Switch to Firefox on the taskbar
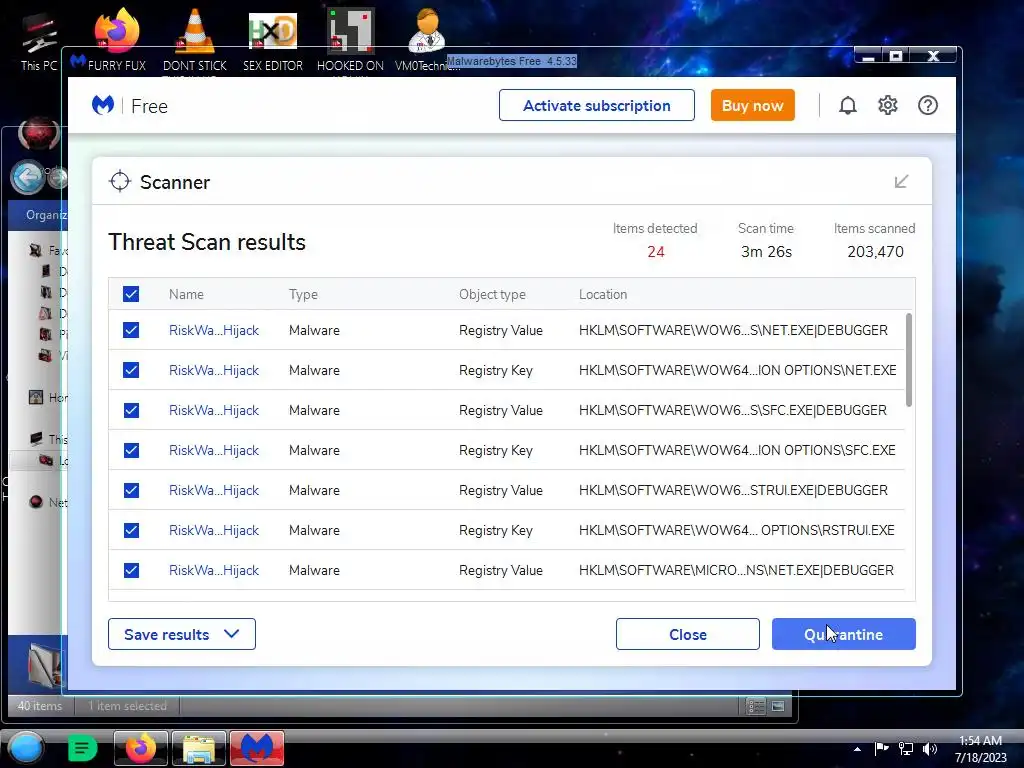Screen dimensions: 1024x768 pos(141,748)
